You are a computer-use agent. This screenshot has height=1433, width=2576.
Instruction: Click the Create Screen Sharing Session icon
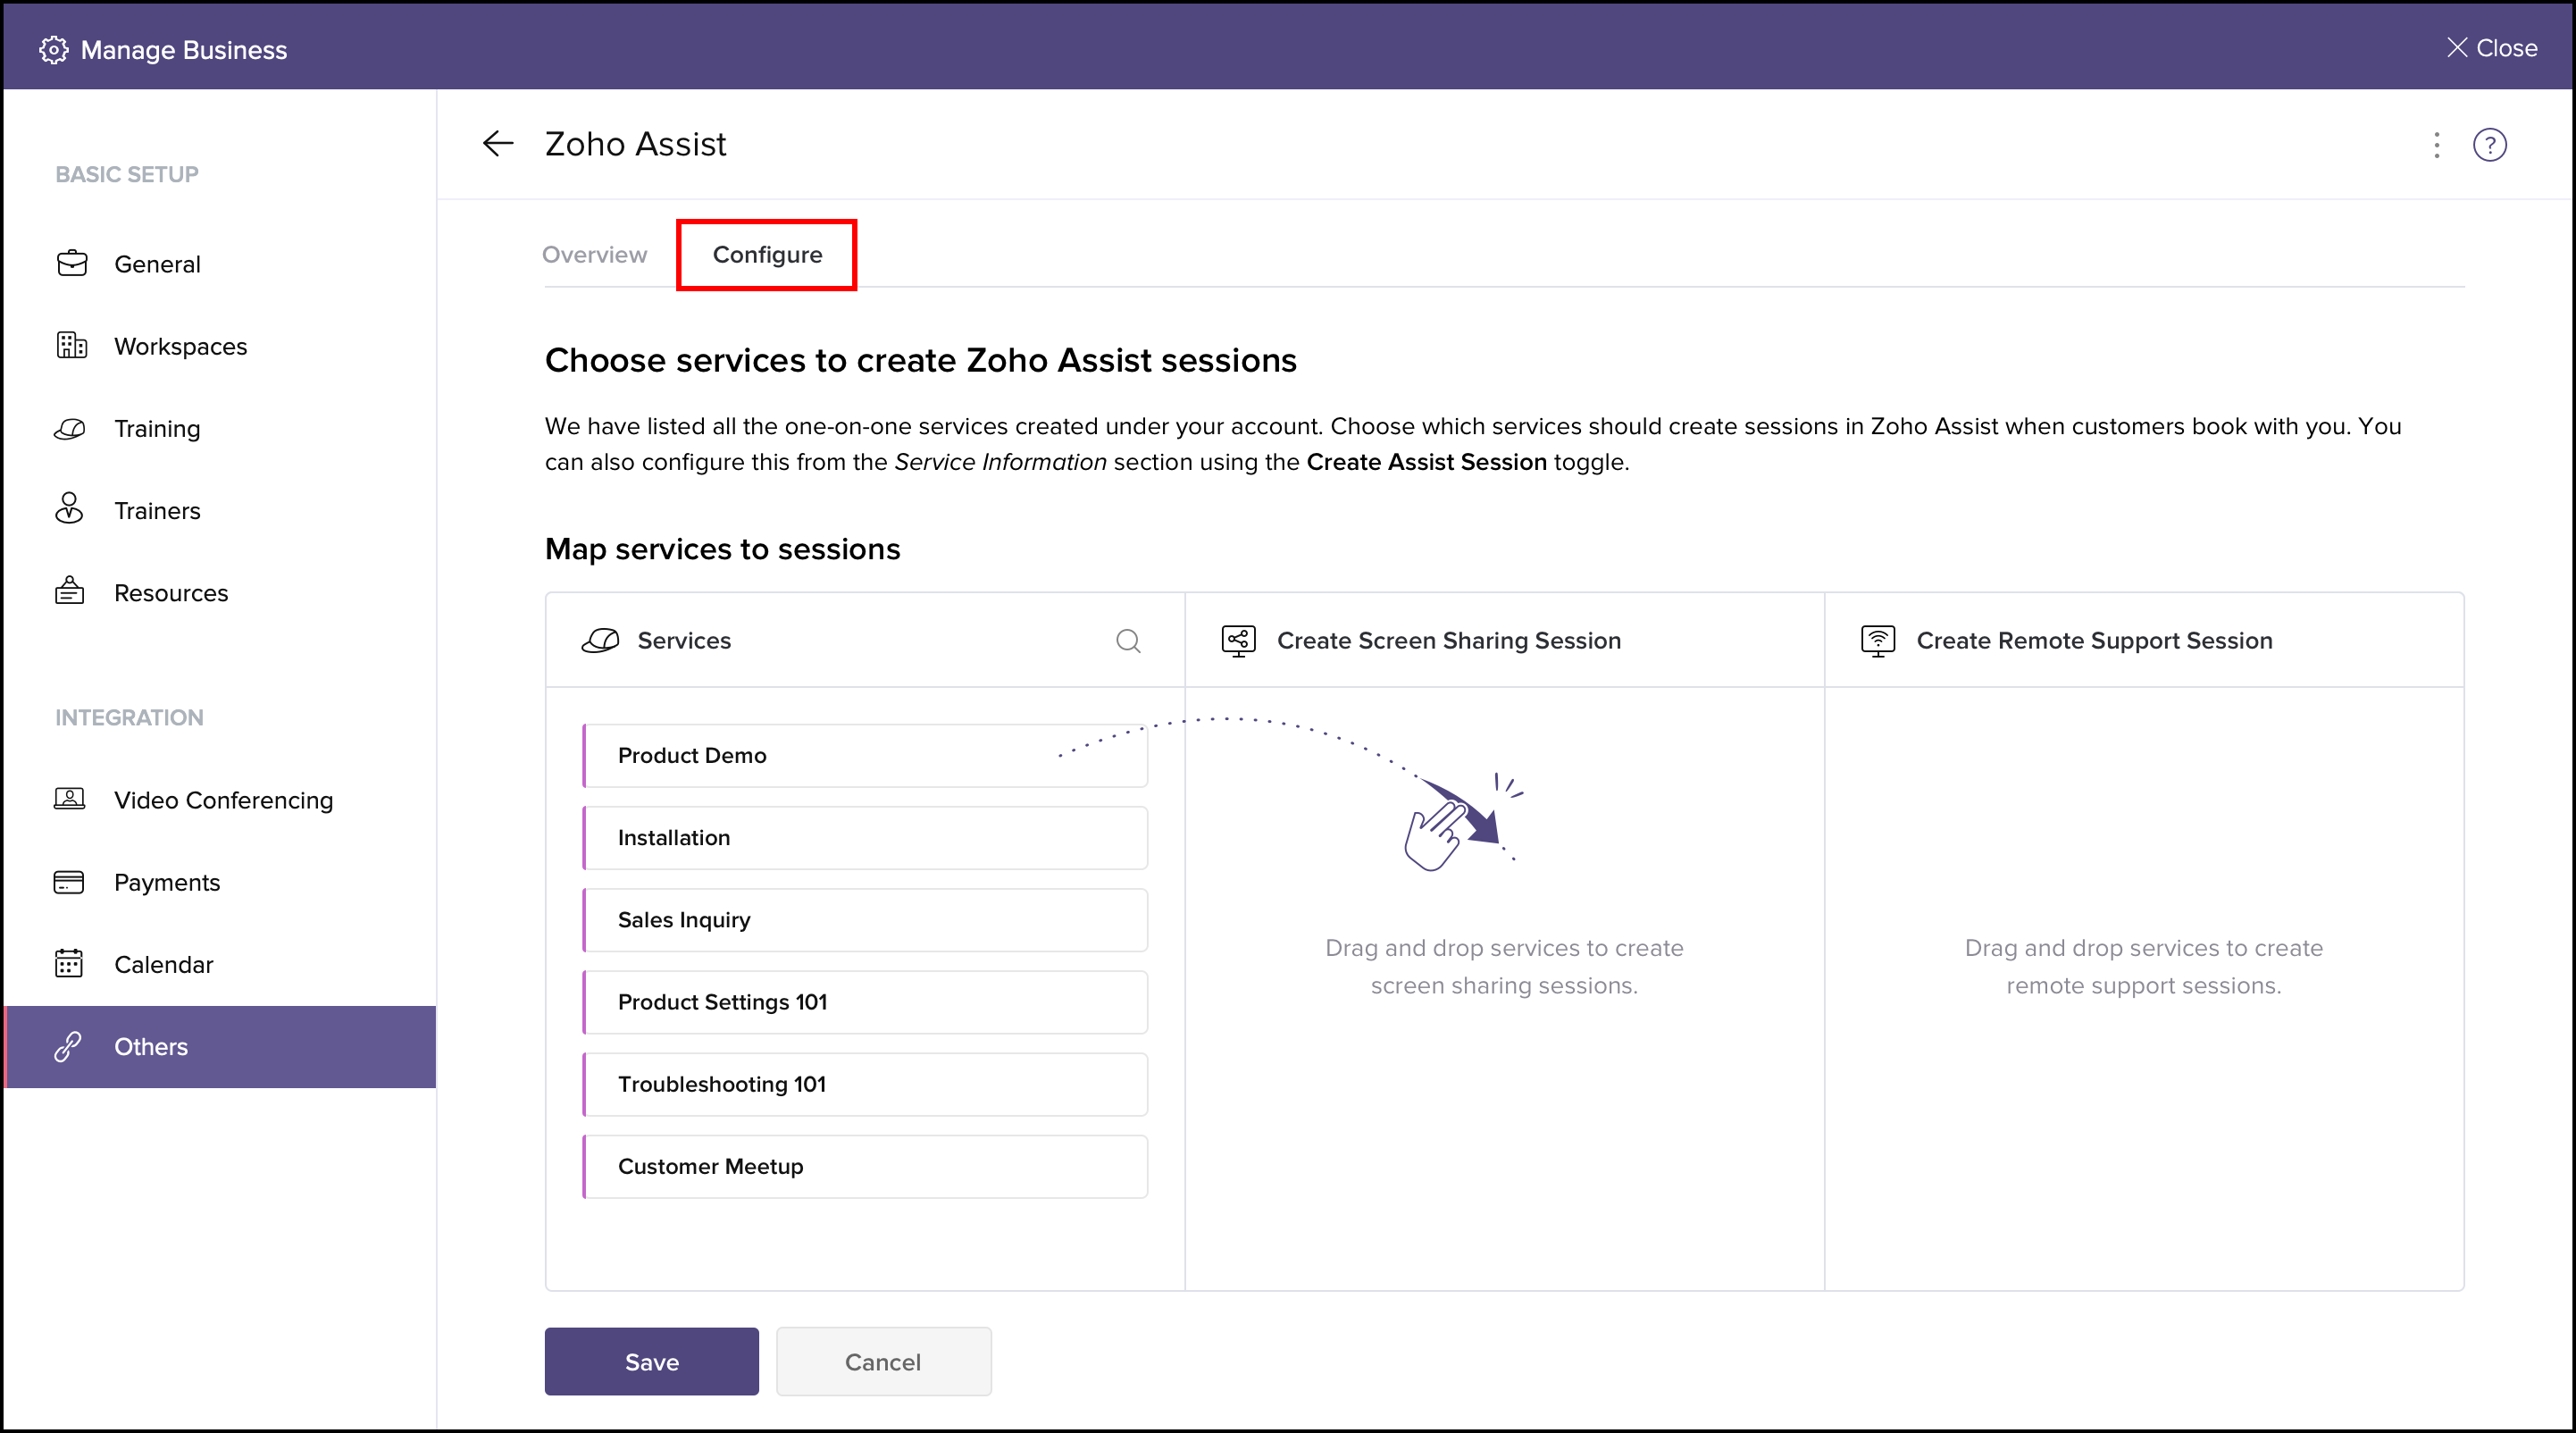click(1238, 641)
